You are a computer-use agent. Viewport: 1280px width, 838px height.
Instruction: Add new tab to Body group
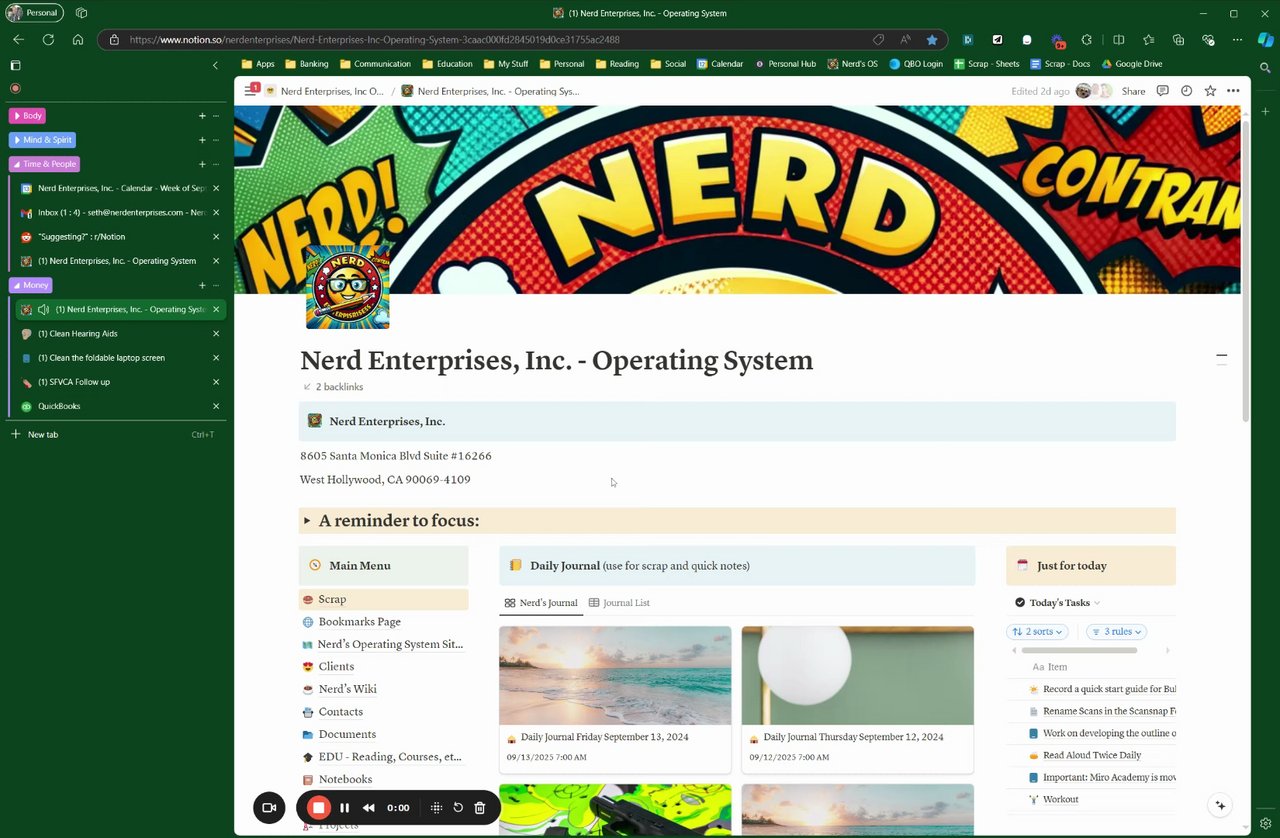(x=202, y=116)
